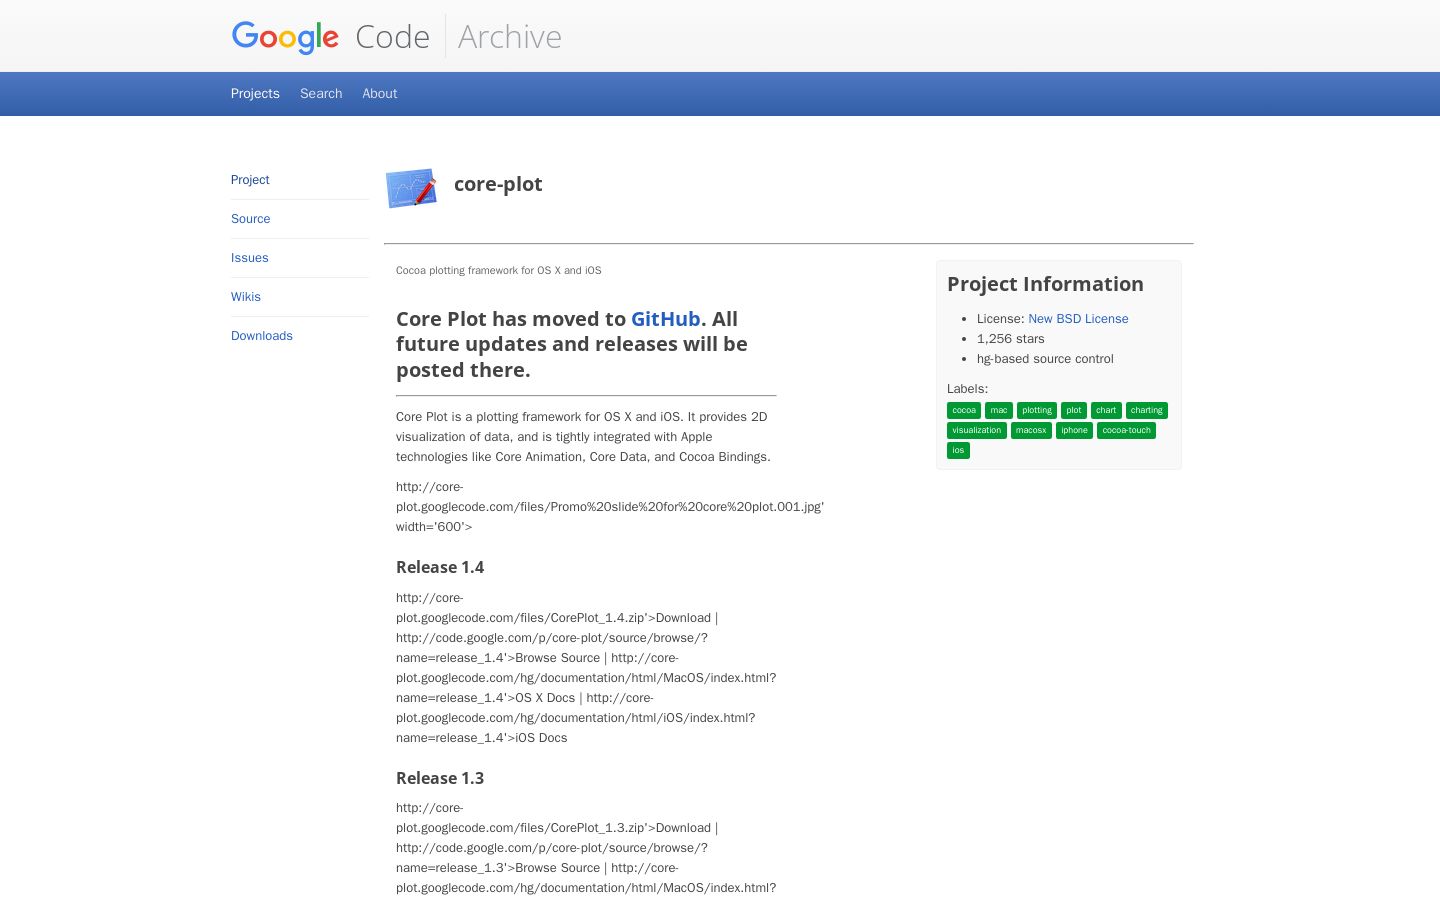Open the Downloads sidebar link
The image size is (1440, 900).
pyautogui.click(x=262, y=336)
